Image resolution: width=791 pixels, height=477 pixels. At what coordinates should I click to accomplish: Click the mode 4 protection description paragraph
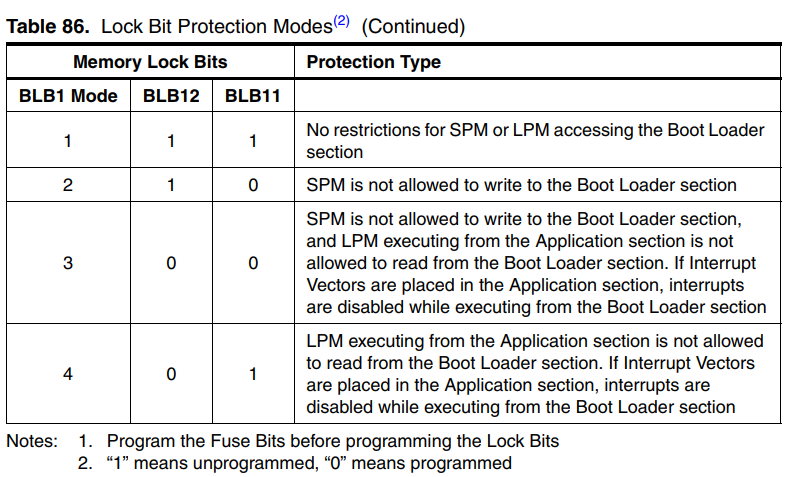[535, 374]
